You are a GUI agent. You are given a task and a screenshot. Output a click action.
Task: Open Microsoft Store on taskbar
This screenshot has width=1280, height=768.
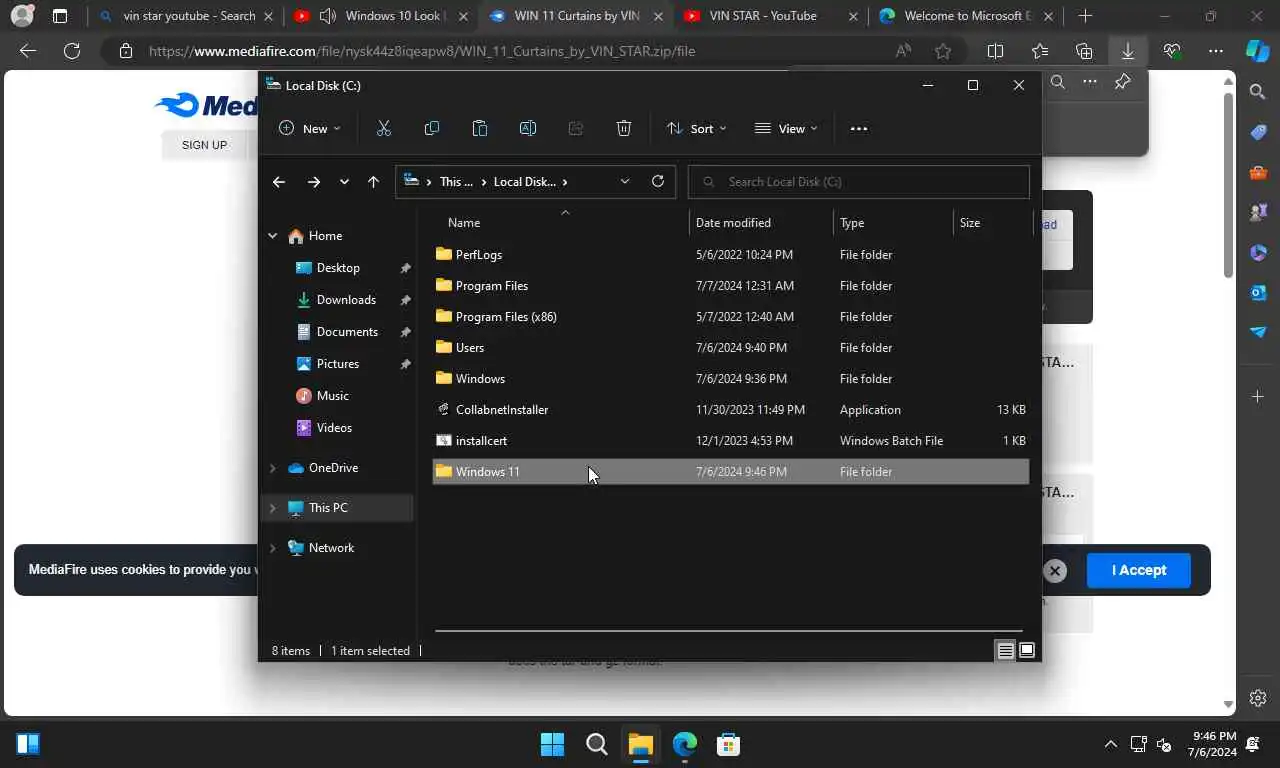(x=728, y=744)
